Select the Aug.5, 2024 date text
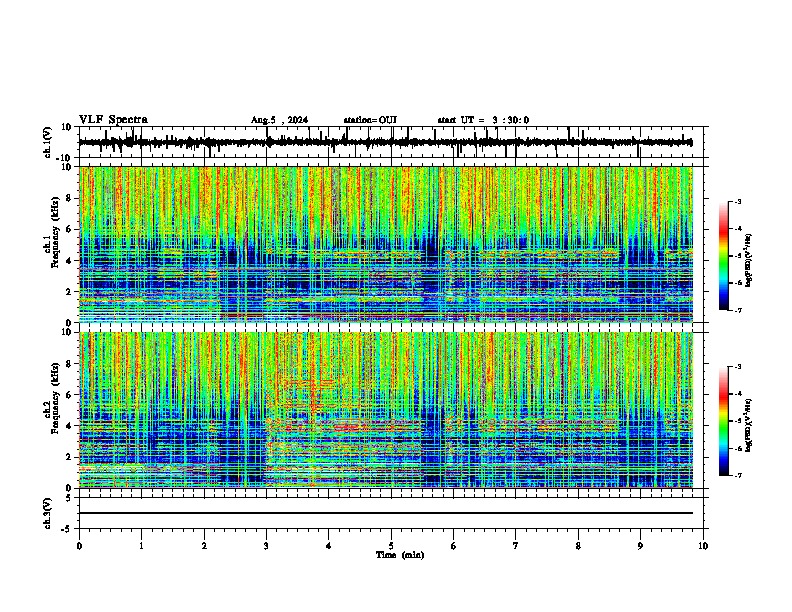The width and height of the screenshot is (792, 612). click(279, 120)
